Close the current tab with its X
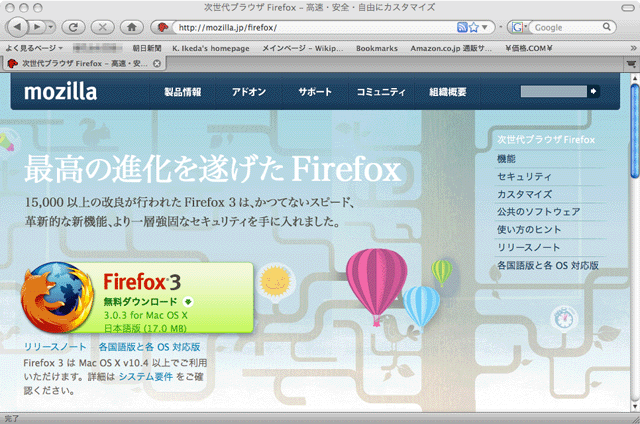640x424 pixels. (x=157, y=64)
